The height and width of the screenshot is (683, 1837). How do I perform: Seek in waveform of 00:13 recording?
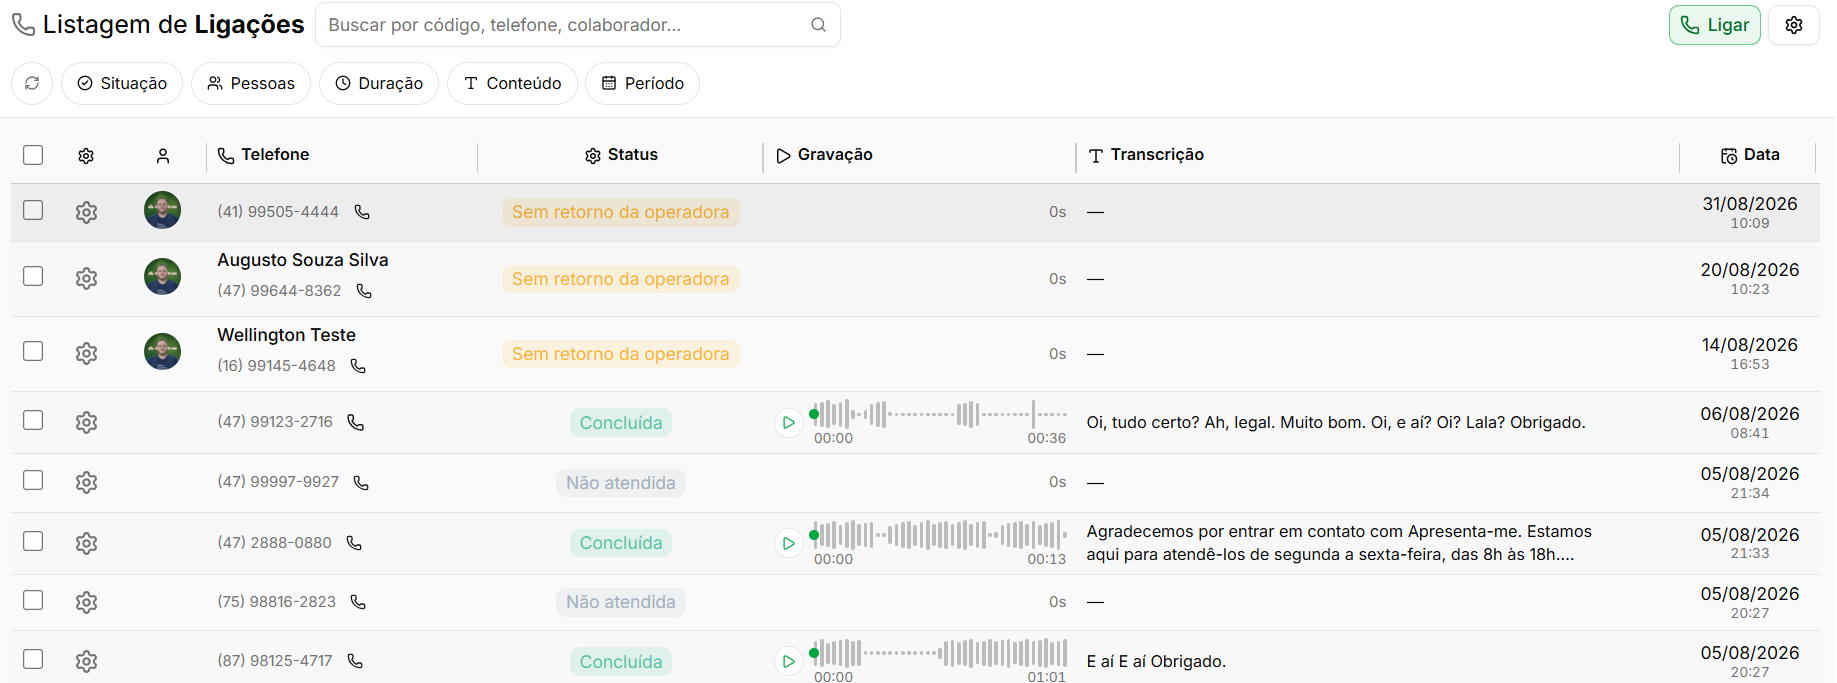tap(940, 535)
